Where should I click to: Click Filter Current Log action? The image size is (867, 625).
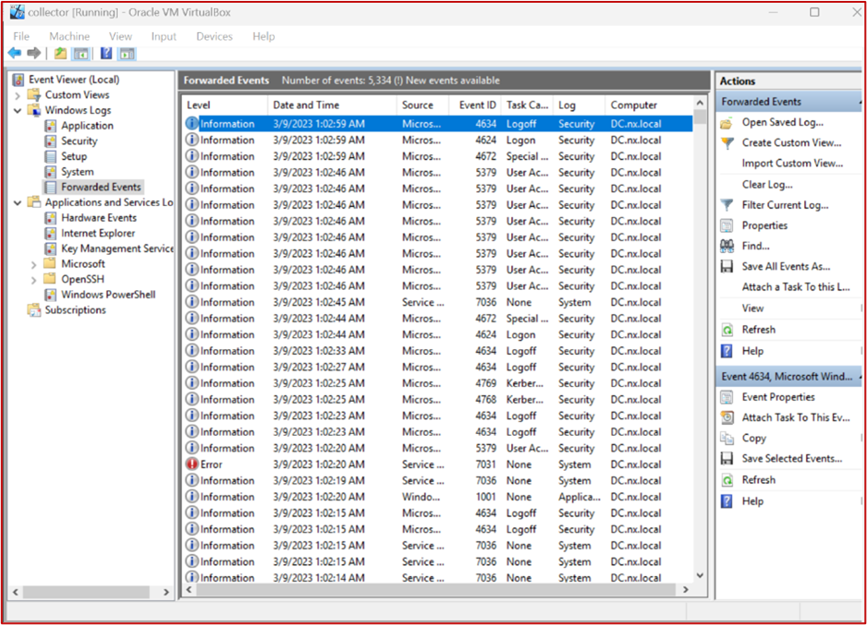point(785,205)
